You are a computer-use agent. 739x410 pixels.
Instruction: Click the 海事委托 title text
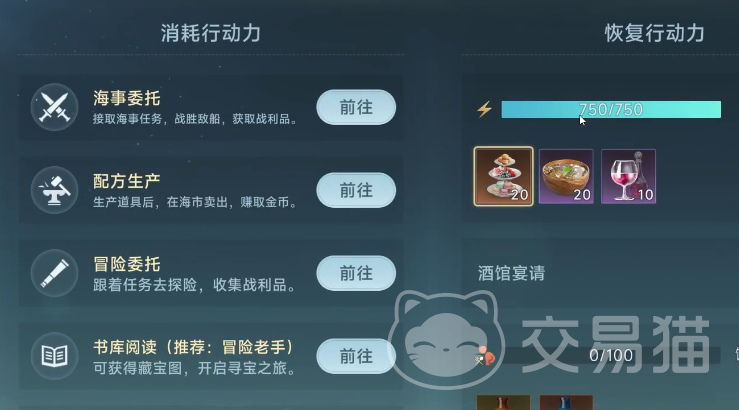pyautogui.click(x=127, y=98)
